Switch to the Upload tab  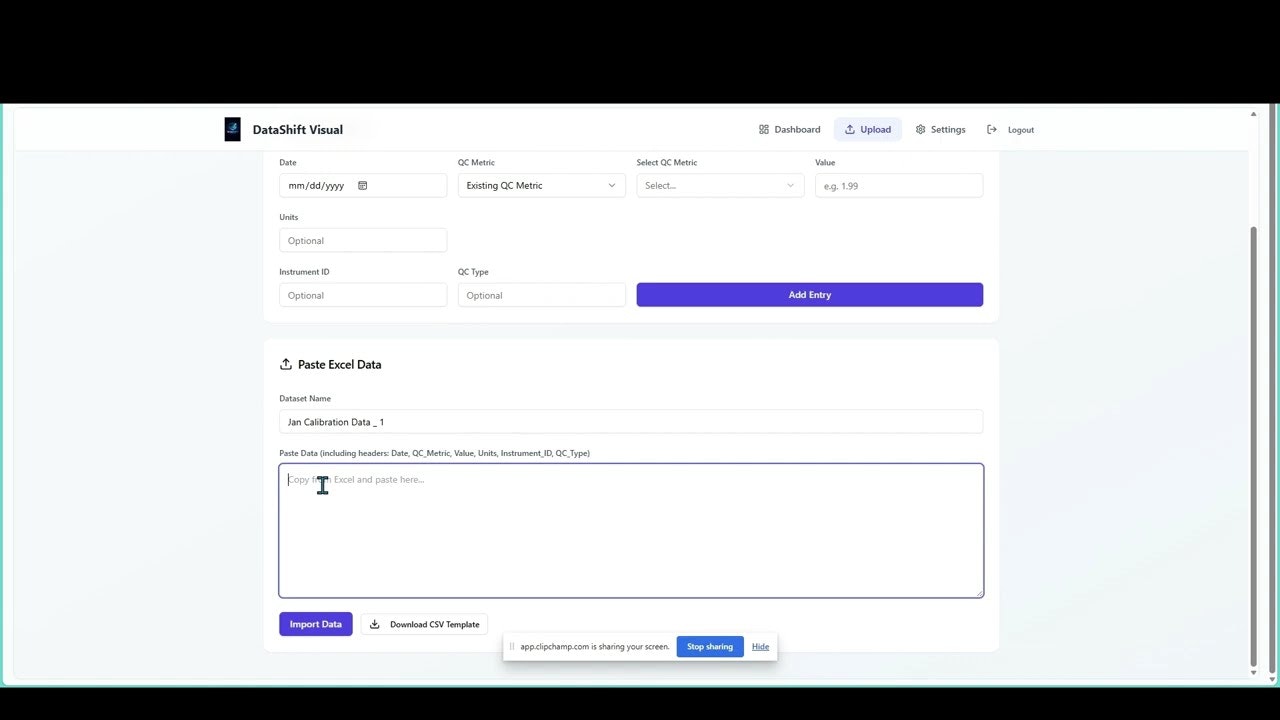(x=867, y=129)
